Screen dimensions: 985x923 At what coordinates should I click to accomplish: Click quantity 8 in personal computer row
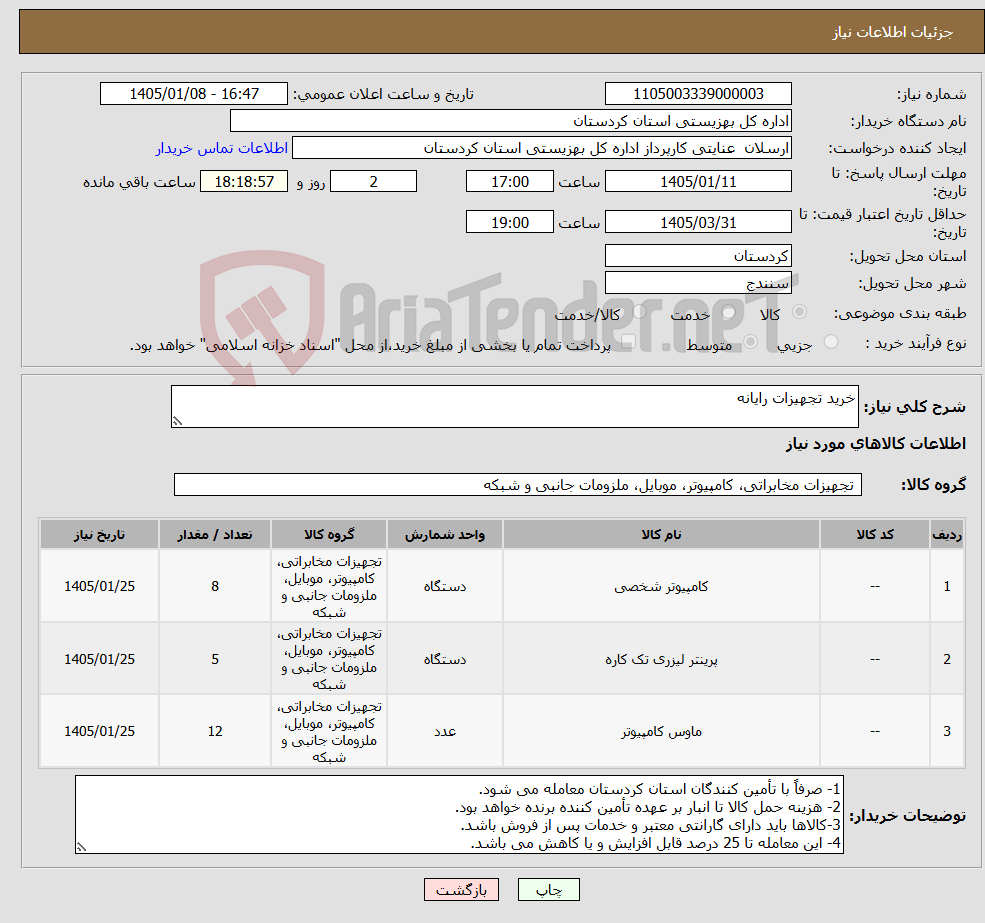[x=215, y=586]
